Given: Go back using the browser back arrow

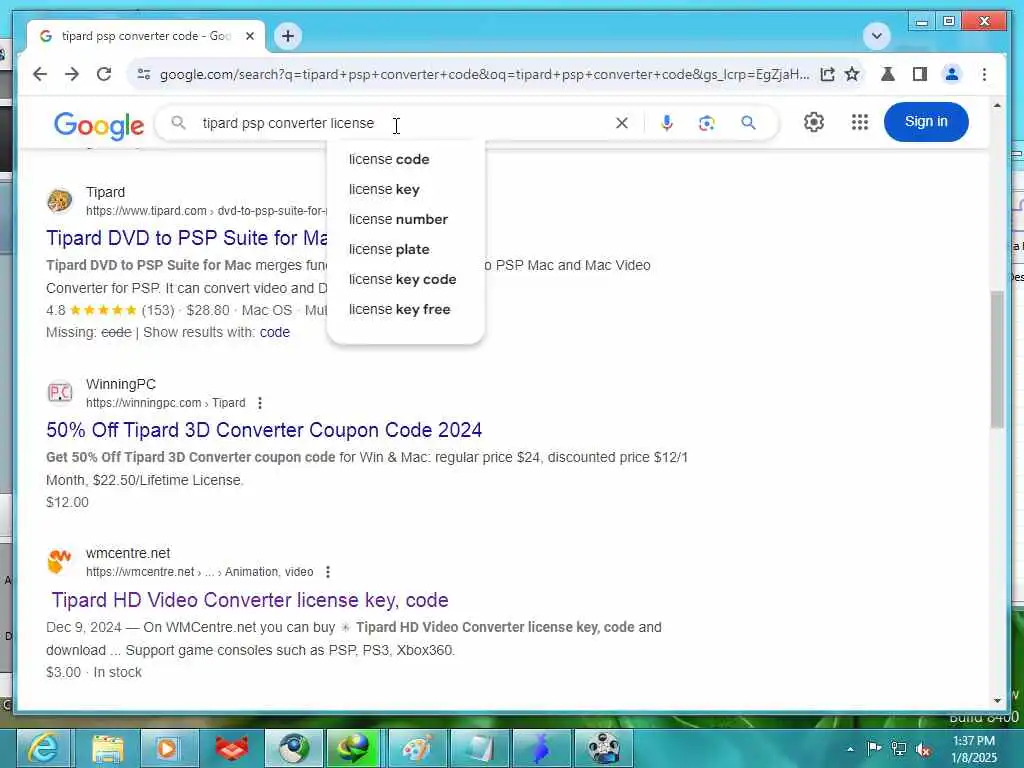Looking at the screenshot, I should (x=40, y=74).
